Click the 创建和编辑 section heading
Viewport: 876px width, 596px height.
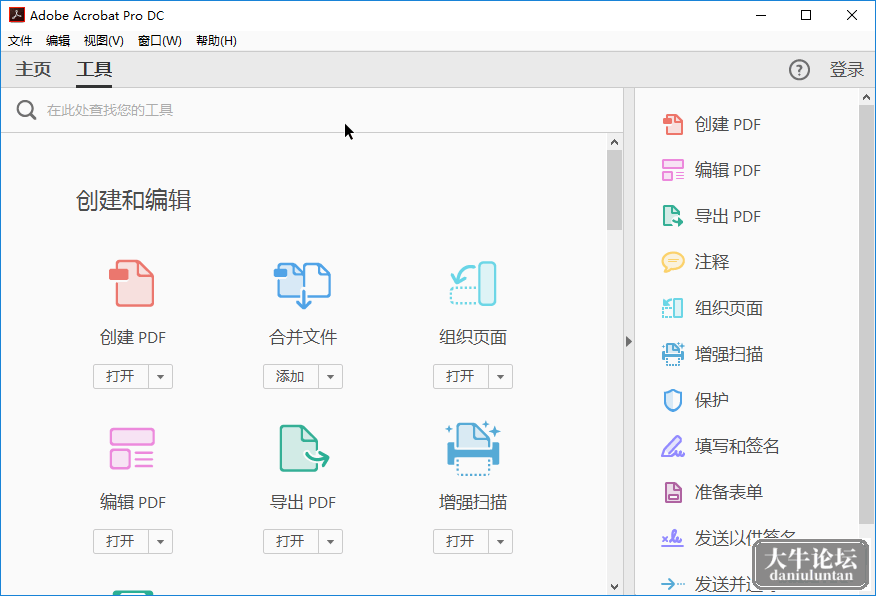tap(134, 200)
